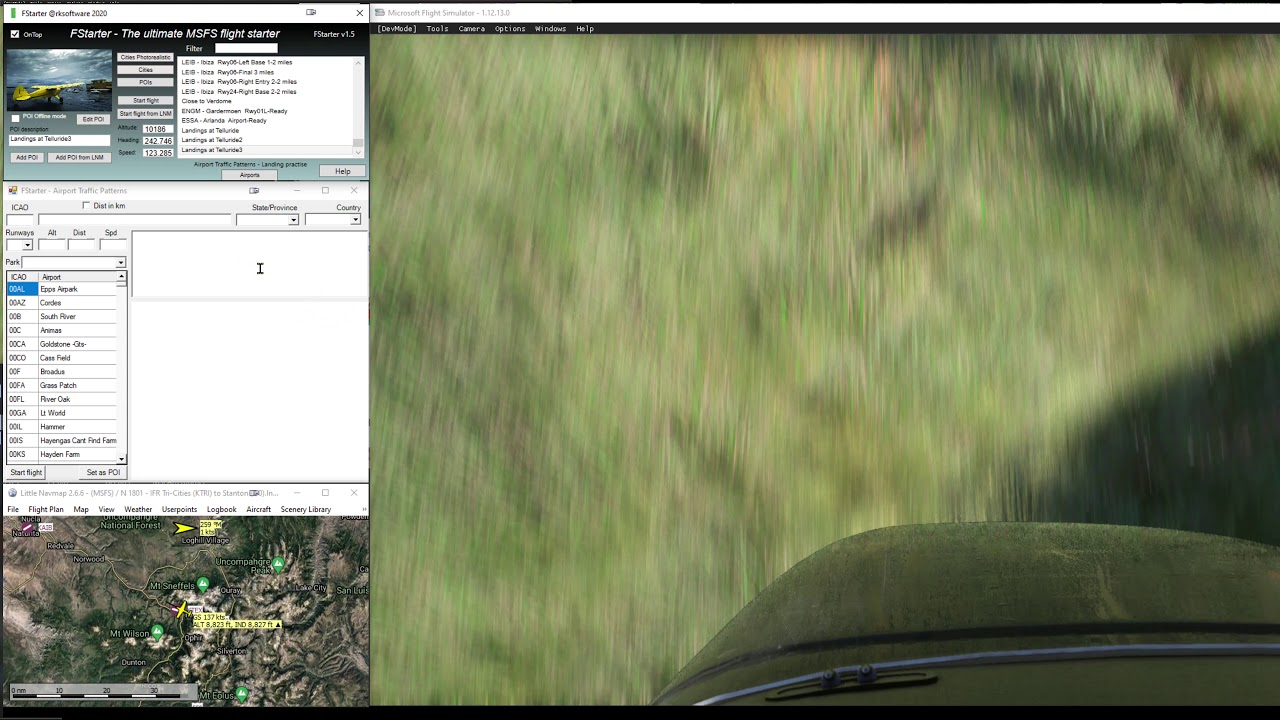Select airport row 00CO Cass Field

[62, 358]
